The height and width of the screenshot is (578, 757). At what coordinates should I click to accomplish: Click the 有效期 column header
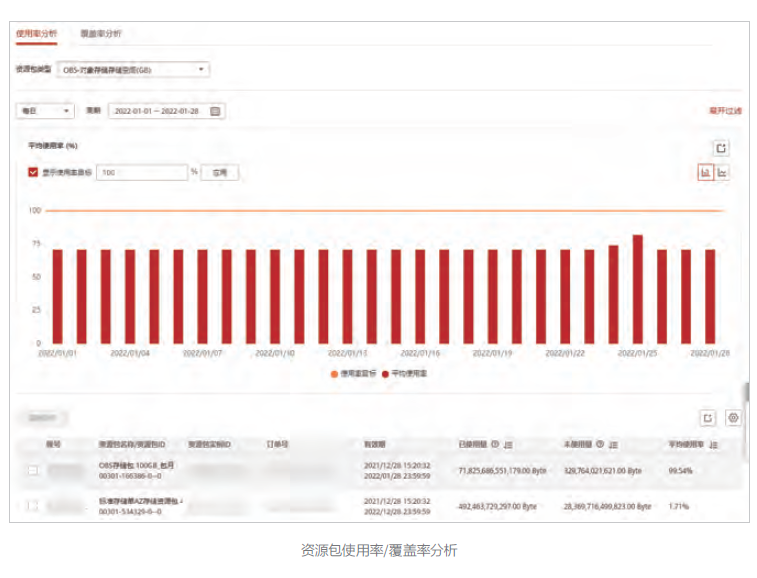[x=375, y=444]
